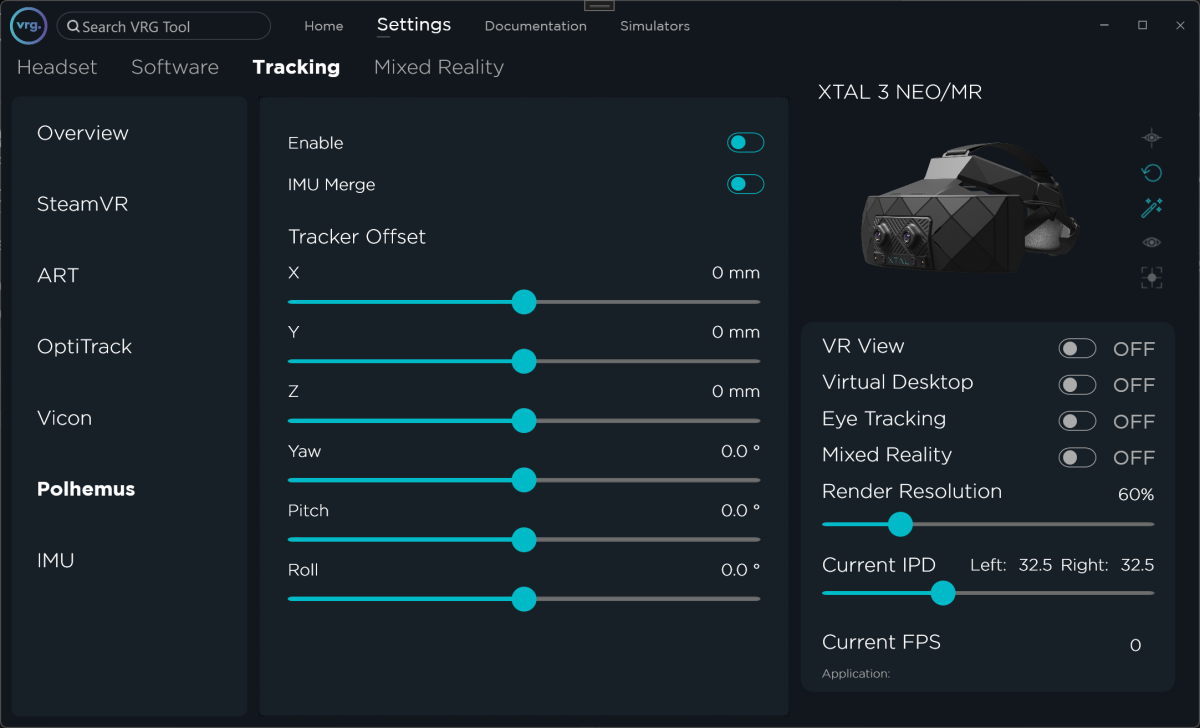Click the VRG logo icon
The height and width of the screenshot is (728, 1200).
click(x=28, y=26)
